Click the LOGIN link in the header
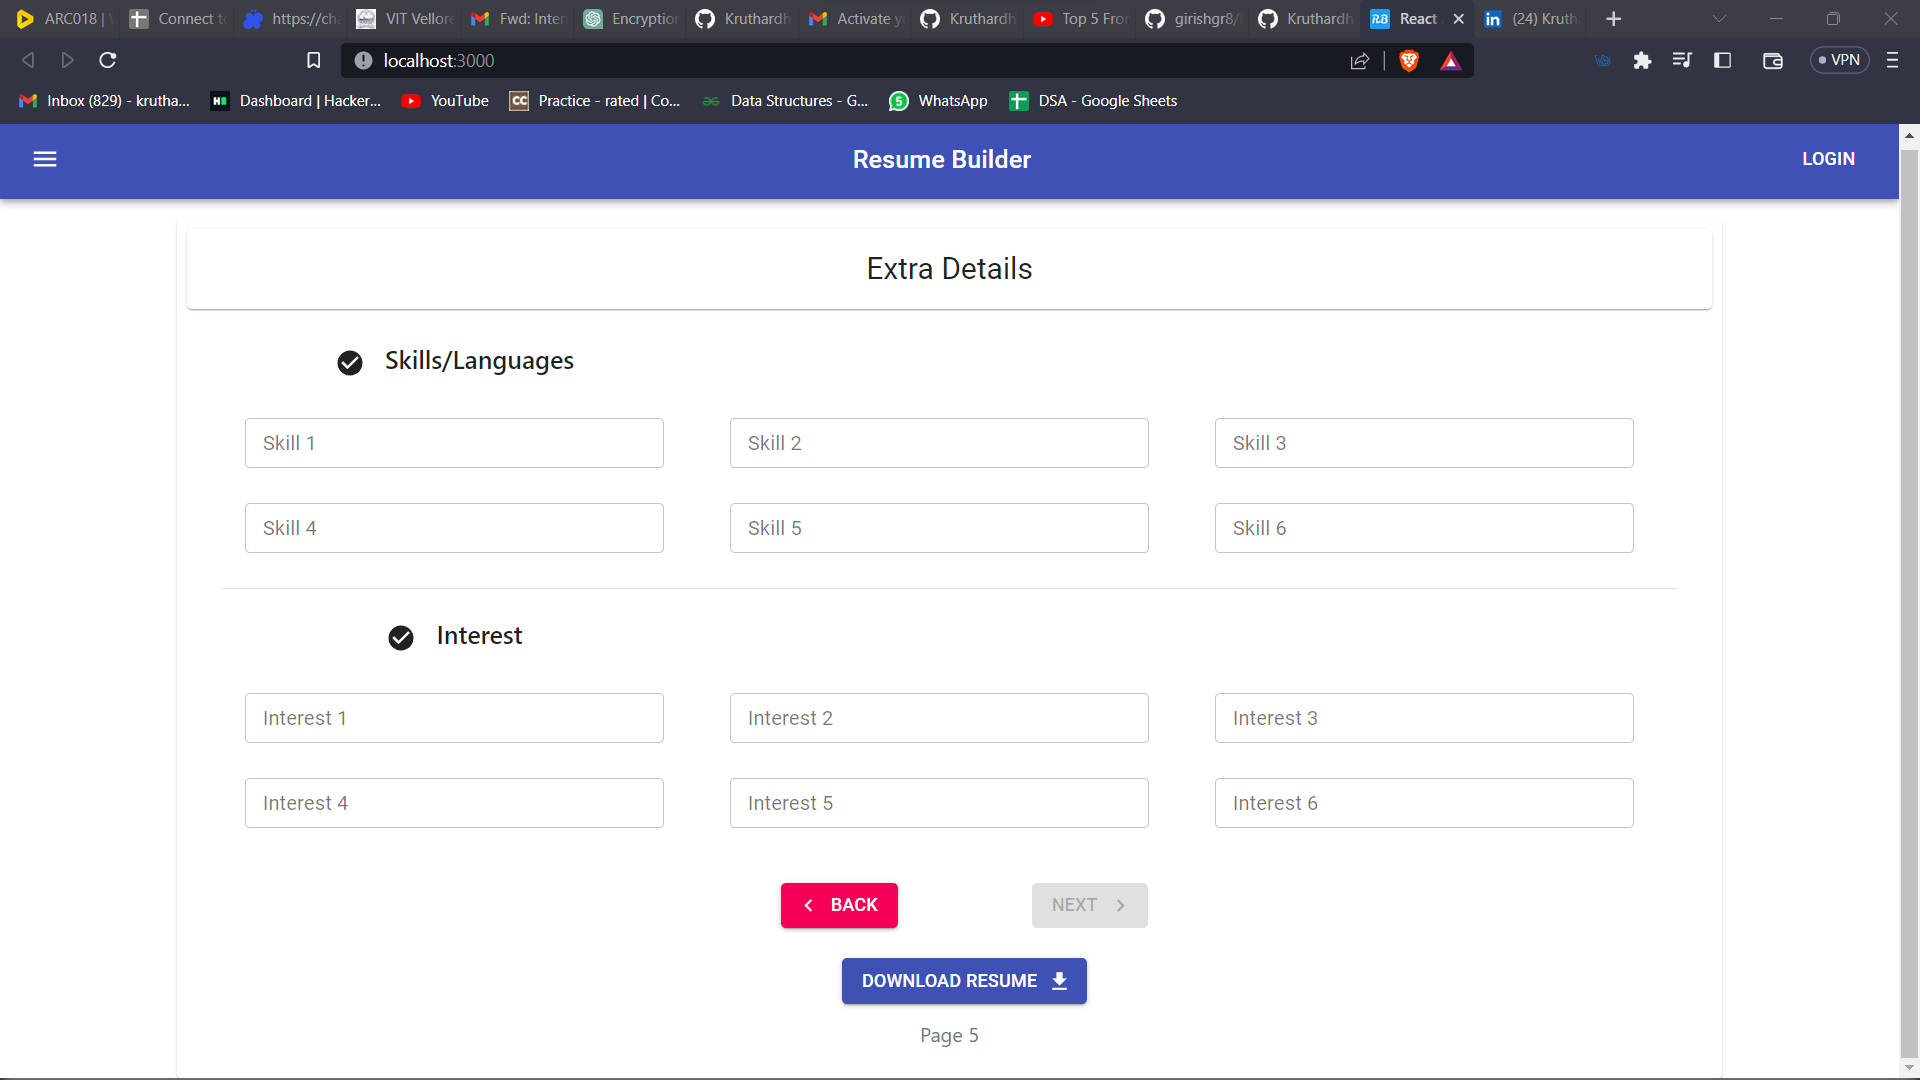Image resolution: width=1920 pixels, height=1080 pixels. (x=1828, y=159)
